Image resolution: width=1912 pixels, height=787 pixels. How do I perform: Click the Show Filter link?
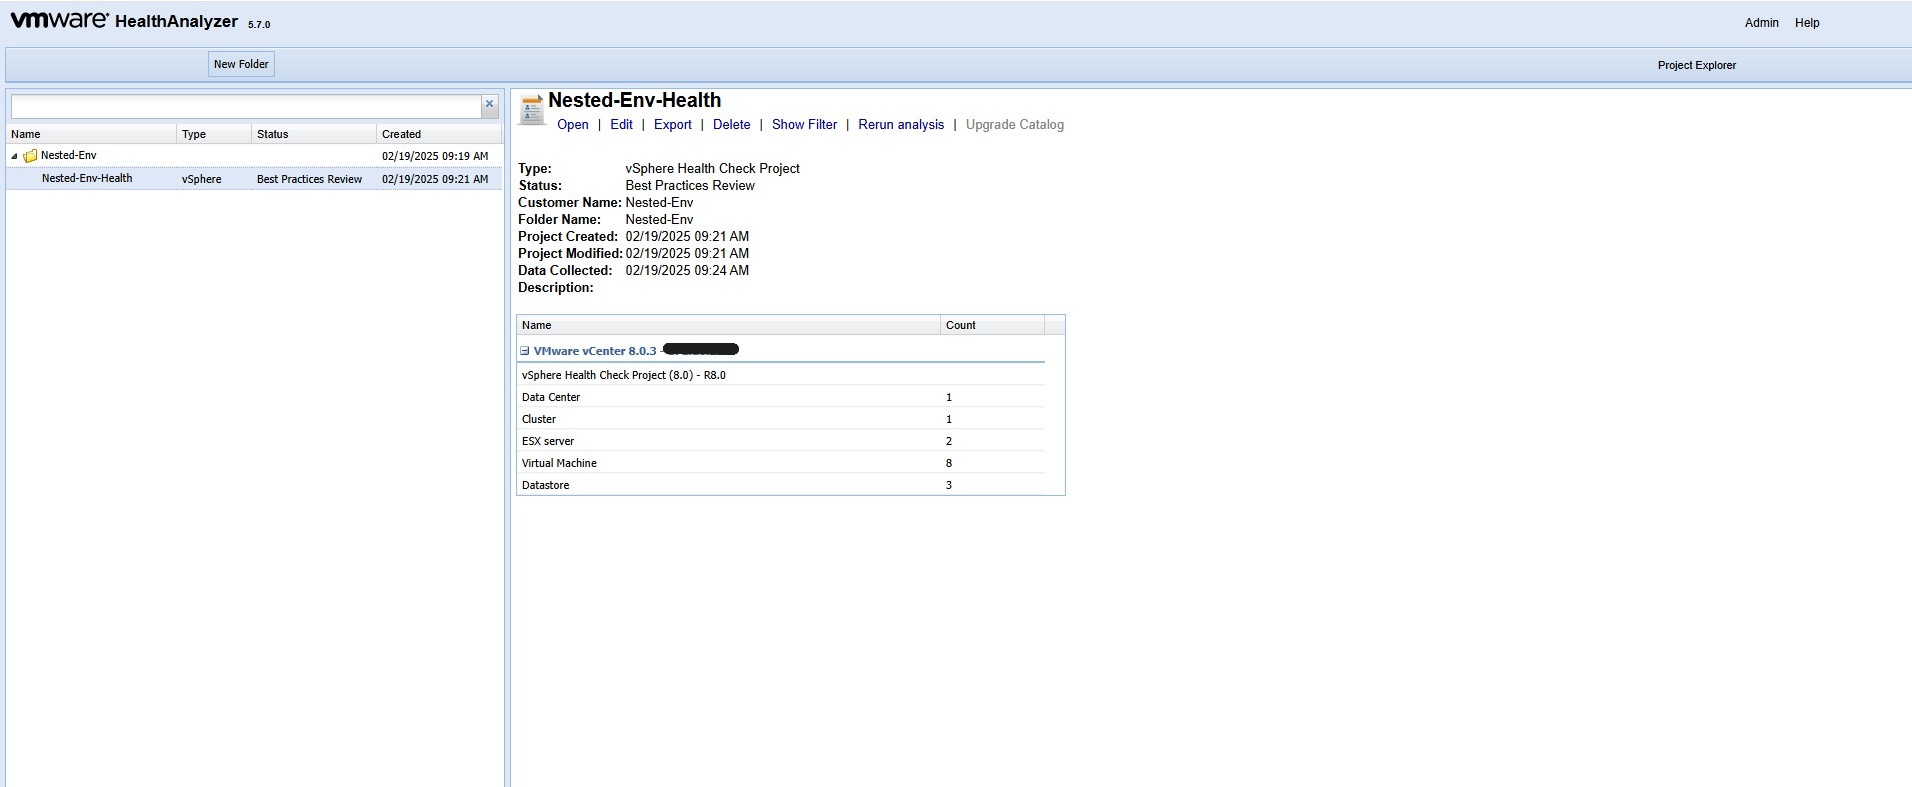tap(804, 125)
